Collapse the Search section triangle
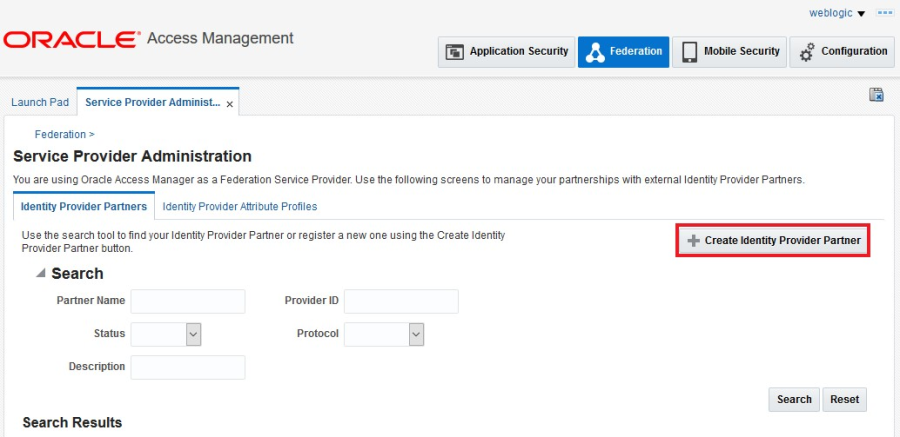 [41, 273]
